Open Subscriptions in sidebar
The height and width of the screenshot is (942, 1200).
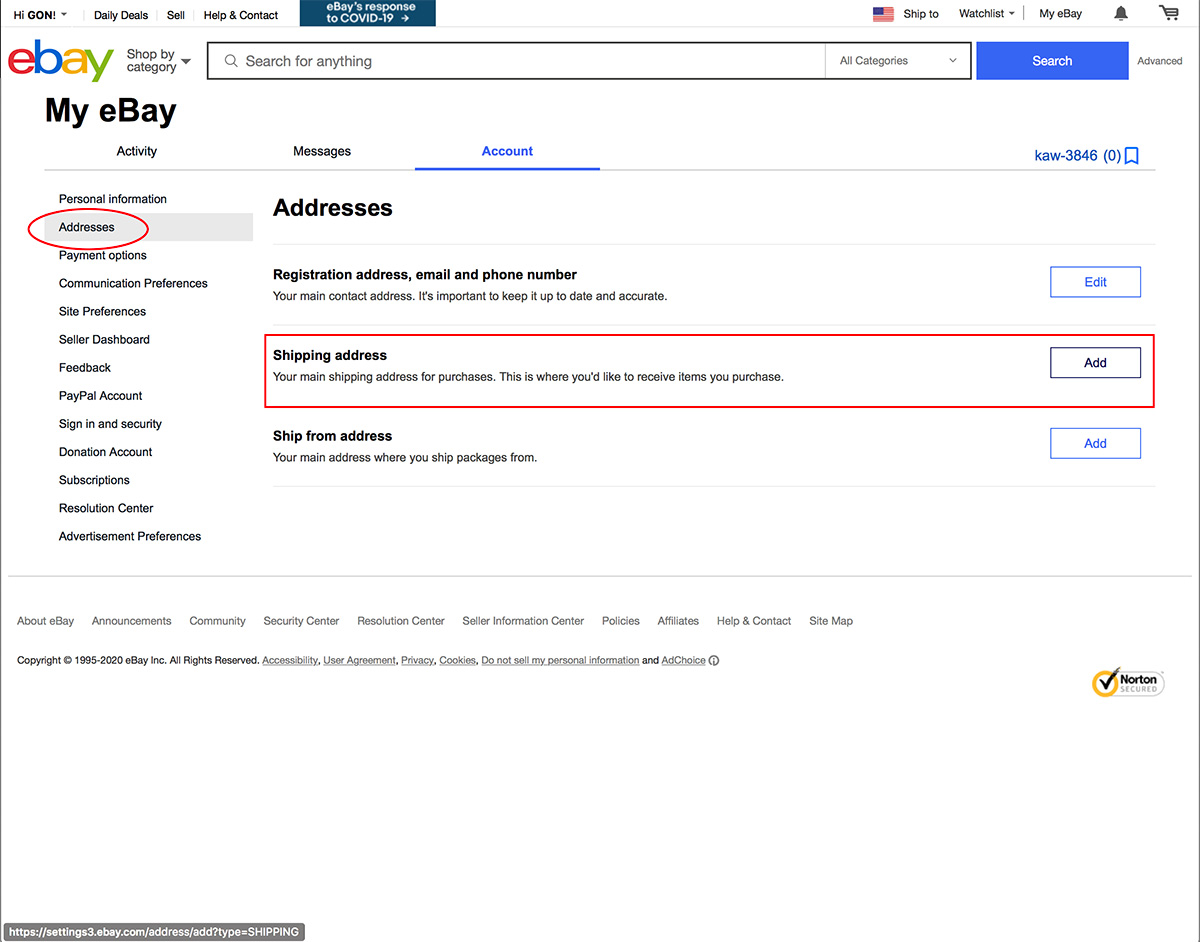tap(94, 480)
